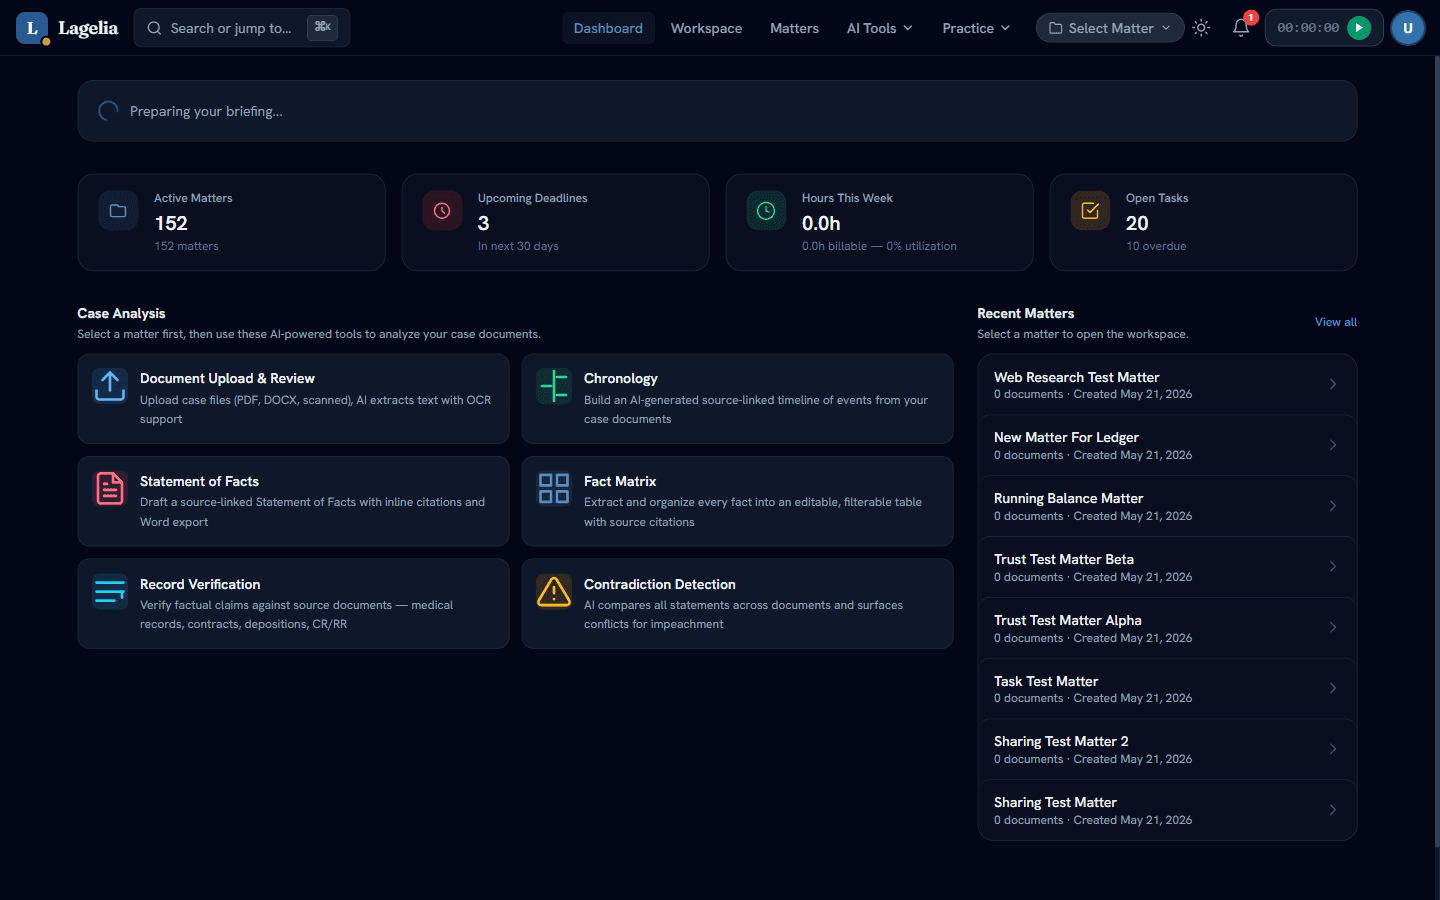Open the Fact Matrix tool
The width and height of the screenshot is (1440, 900).
[x=737, y=501]
